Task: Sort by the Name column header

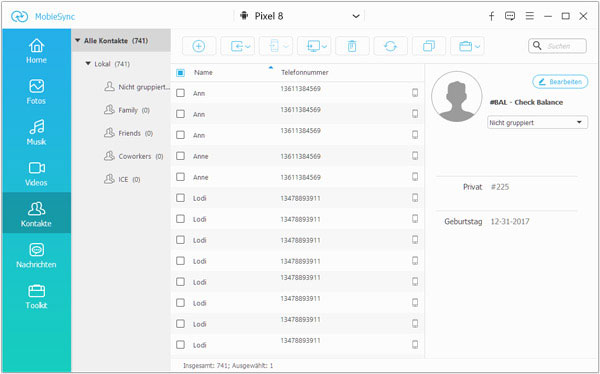Action: tap(203, 72)
